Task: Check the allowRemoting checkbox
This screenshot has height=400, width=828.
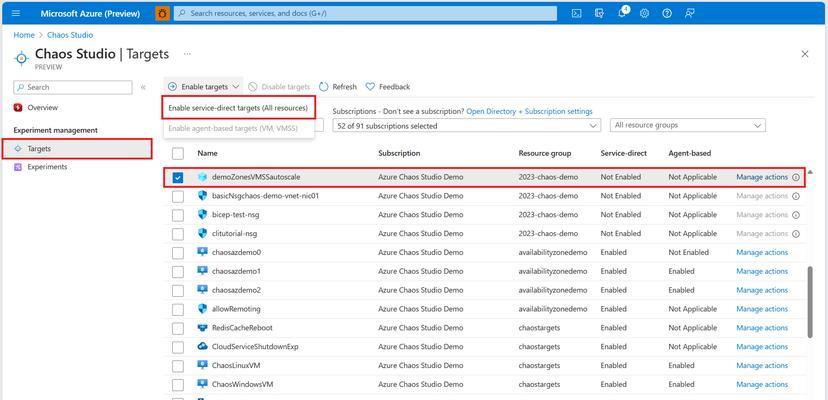Action: [x=178, y=309]
